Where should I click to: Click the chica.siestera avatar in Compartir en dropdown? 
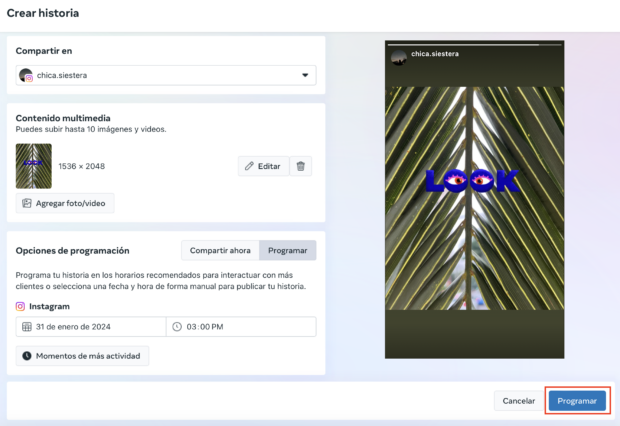[26, 75]
